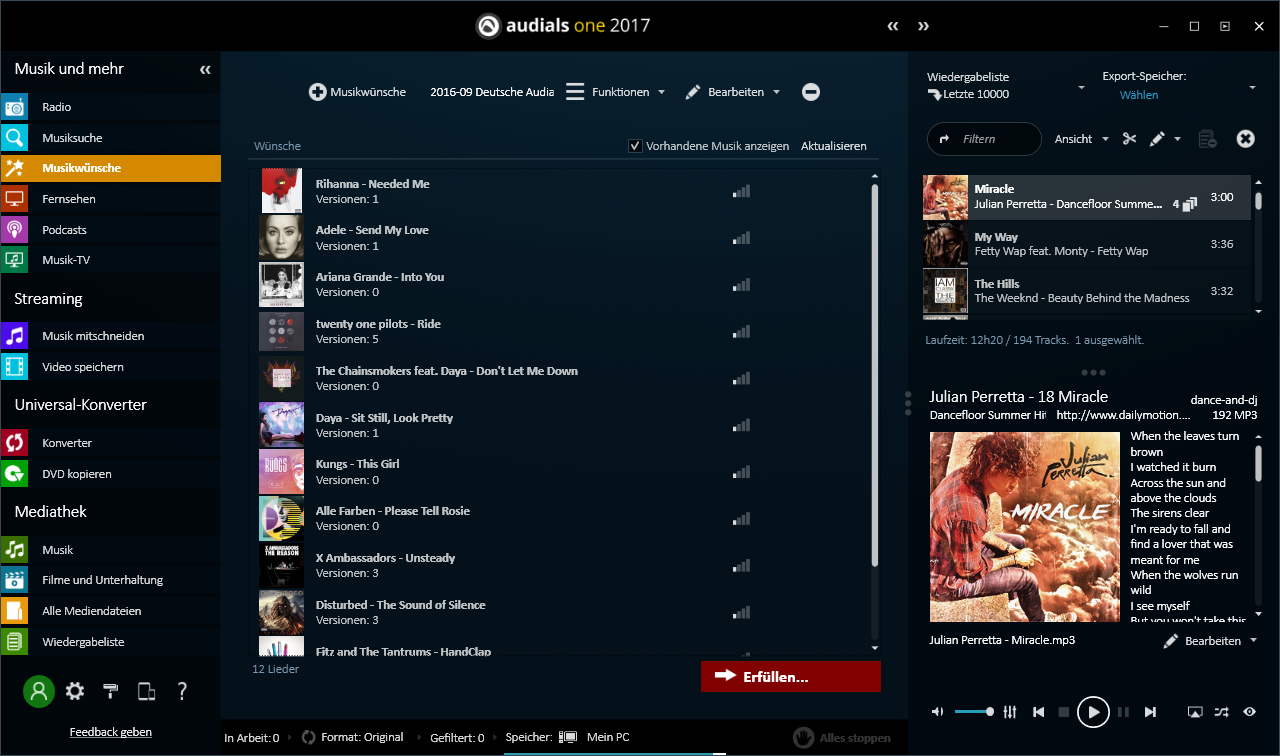This screenshot has width=1280, height=756.
Task: Open the Funktionen dropdown menu
Action: [615, 92]
